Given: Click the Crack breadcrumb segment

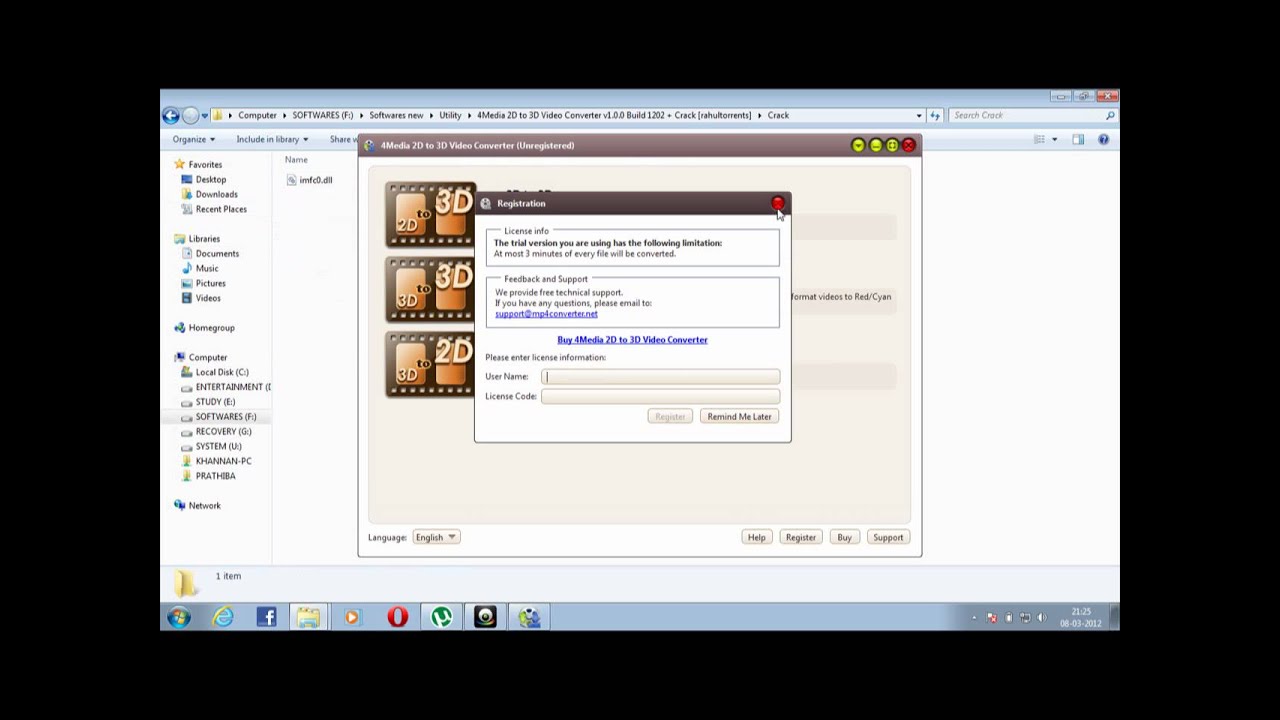Looking at the screenshot, I should [x=778, y=116].
